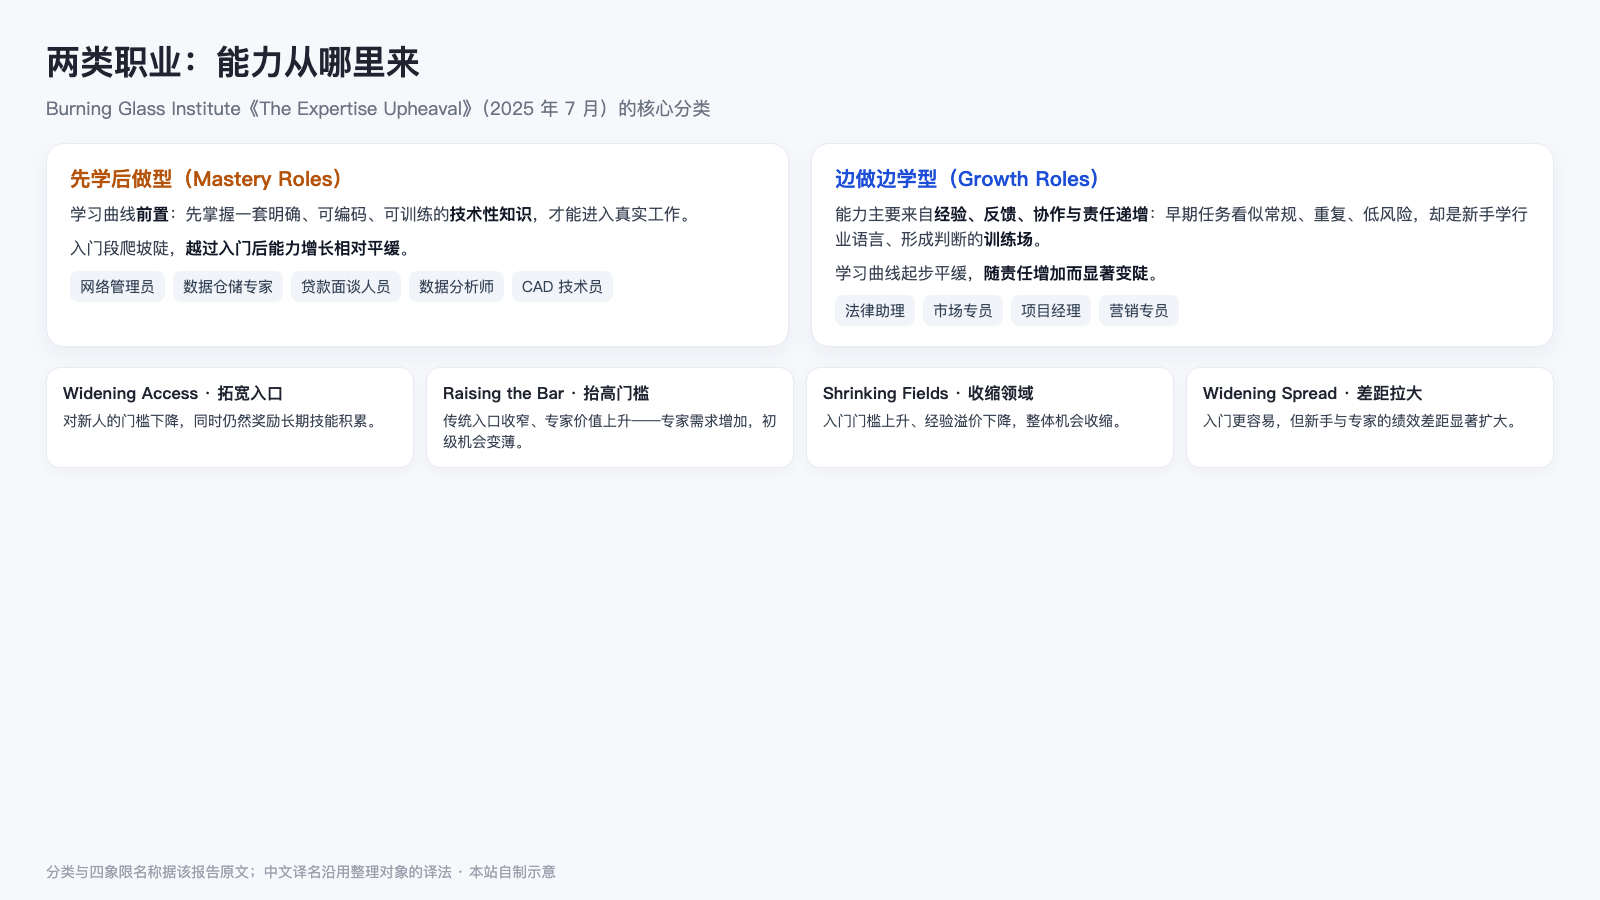Click the paragraph starting 能力主要来自经验、反馈
1600x900 pixels.
[1182, 227]
